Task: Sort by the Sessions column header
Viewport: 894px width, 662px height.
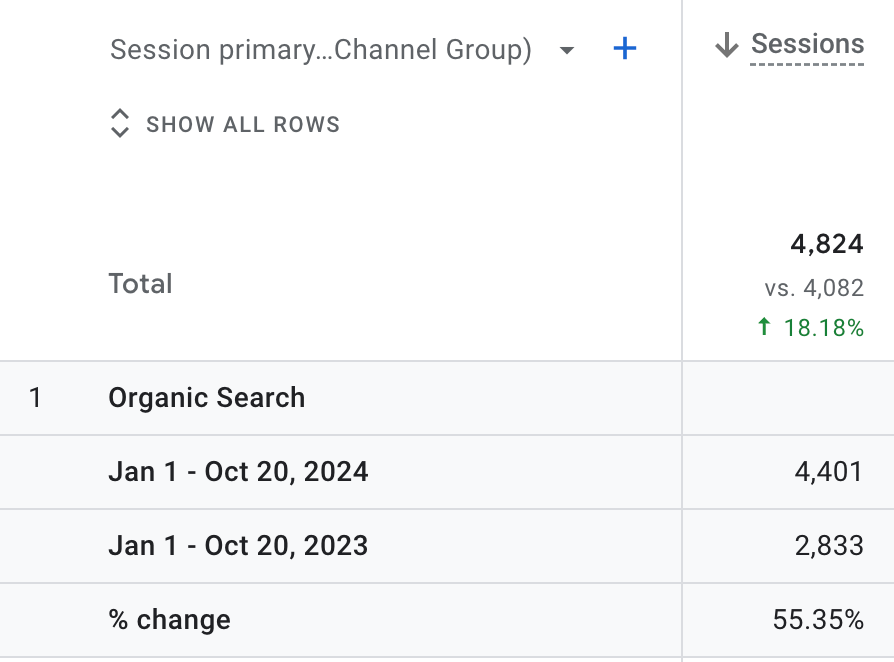Action: [807, 45]
